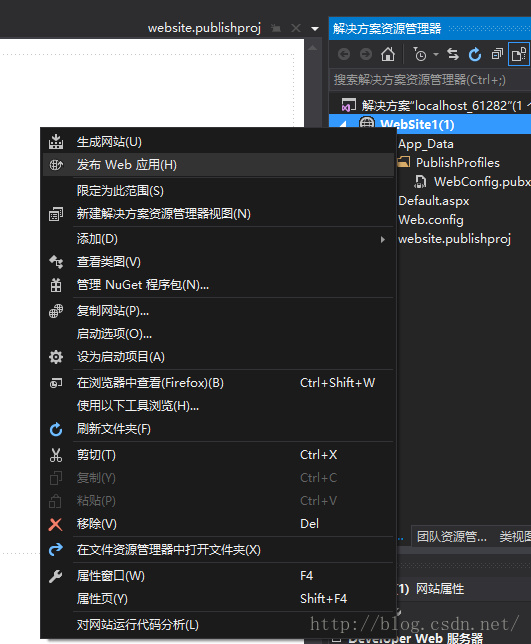Click the gear icon beside 设为启动项目
The width and height of the screenshot is (531, 644).
(56, 357)
